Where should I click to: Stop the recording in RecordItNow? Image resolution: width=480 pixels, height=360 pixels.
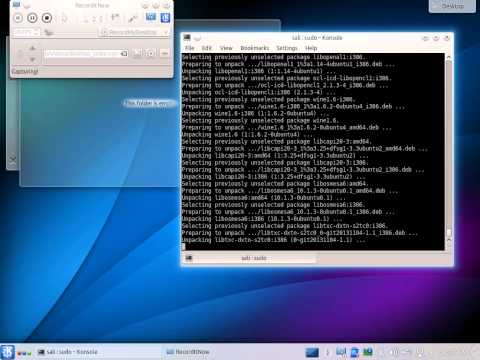(x=47, y=18)
